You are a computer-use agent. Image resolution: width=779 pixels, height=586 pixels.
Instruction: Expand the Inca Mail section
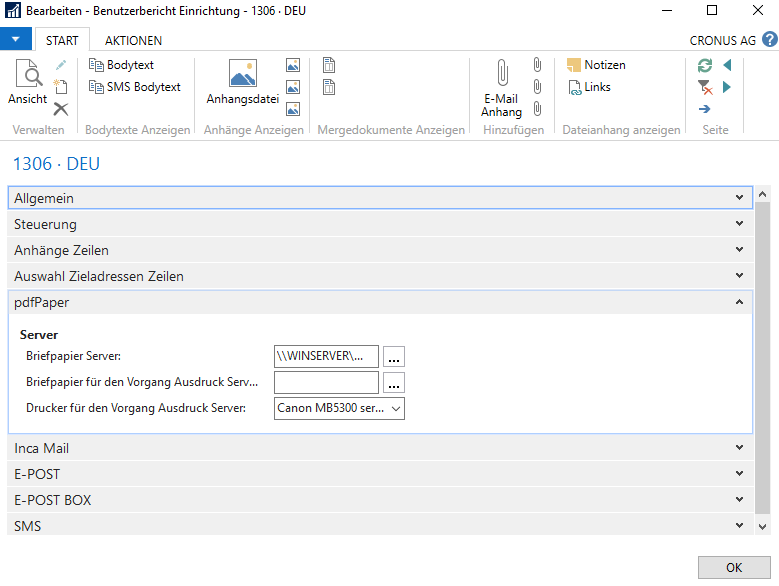381,448
